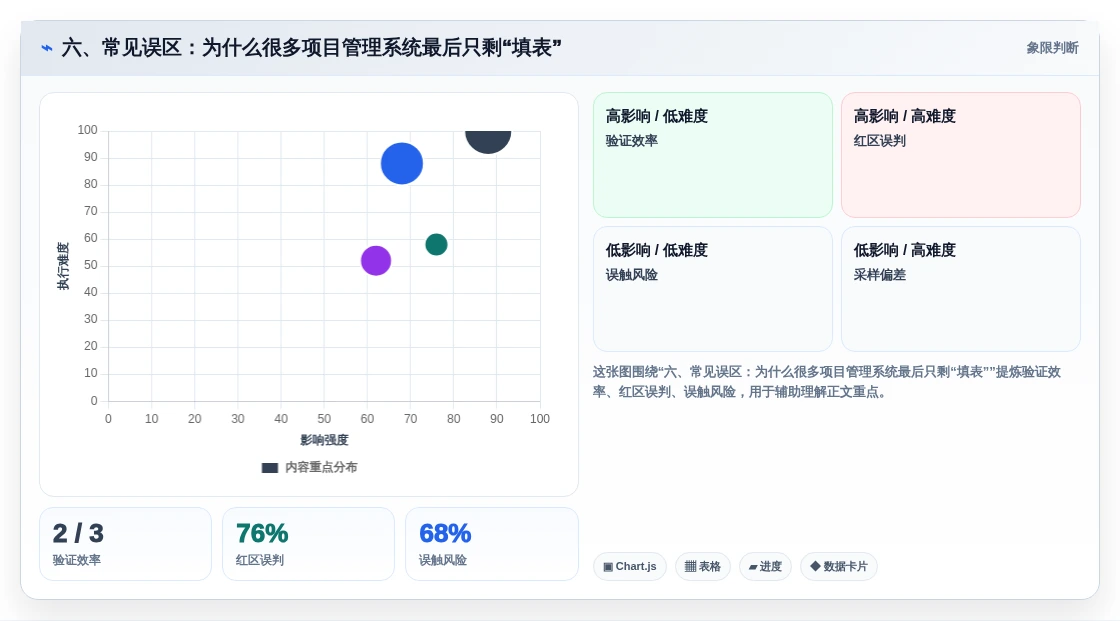Click the Chart.js tag
Screen dimensions: 1120x621
(630, 567)
